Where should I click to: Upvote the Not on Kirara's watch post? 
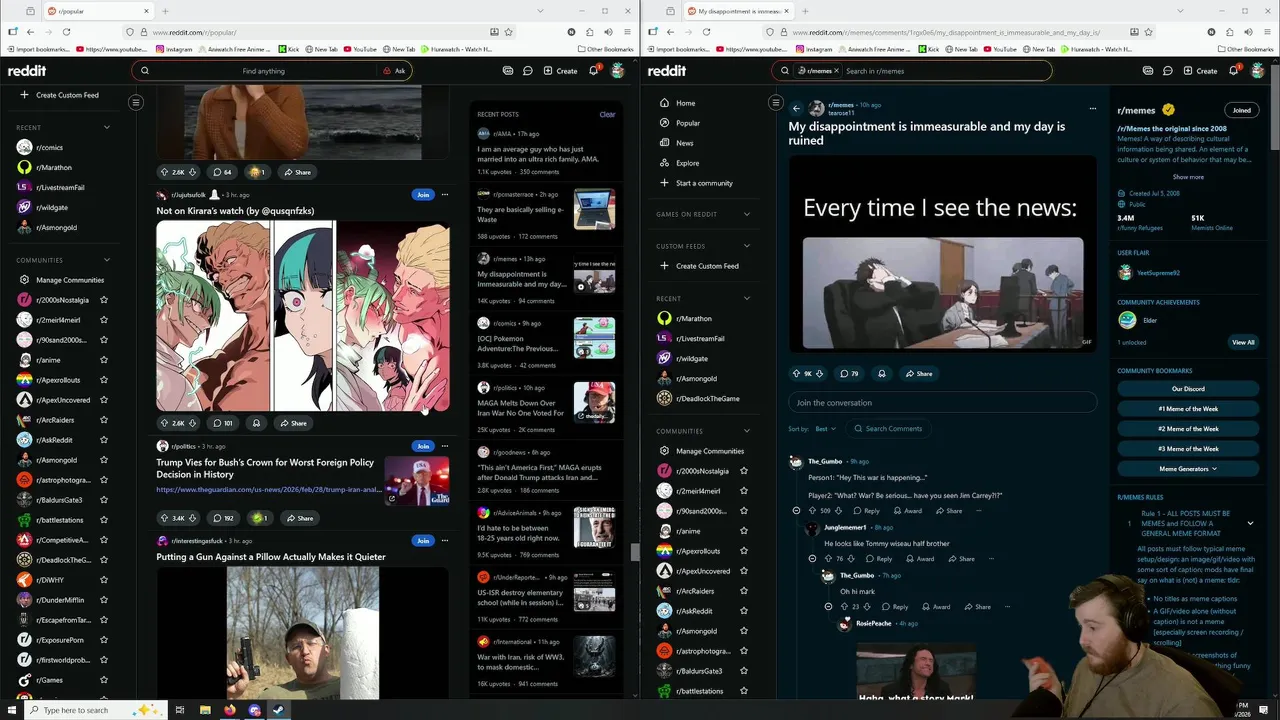(x=165, y=423)
